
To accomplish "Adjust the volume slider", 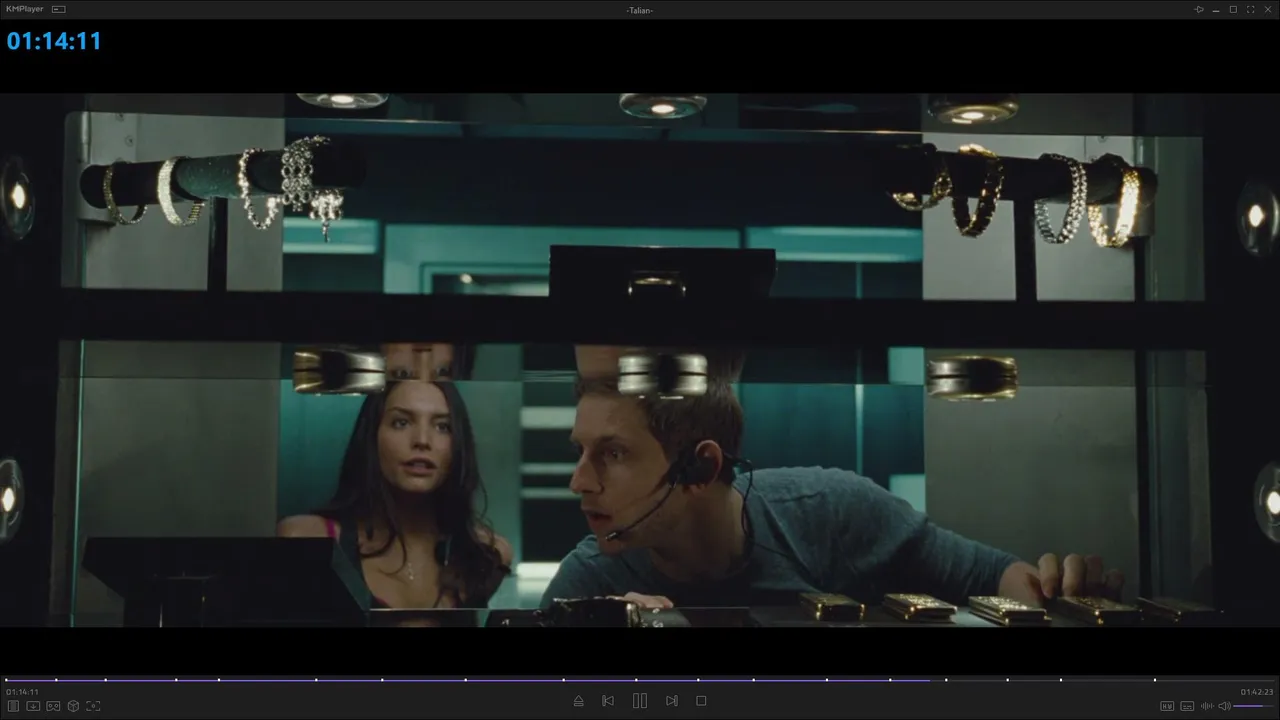I will 1254,706.
